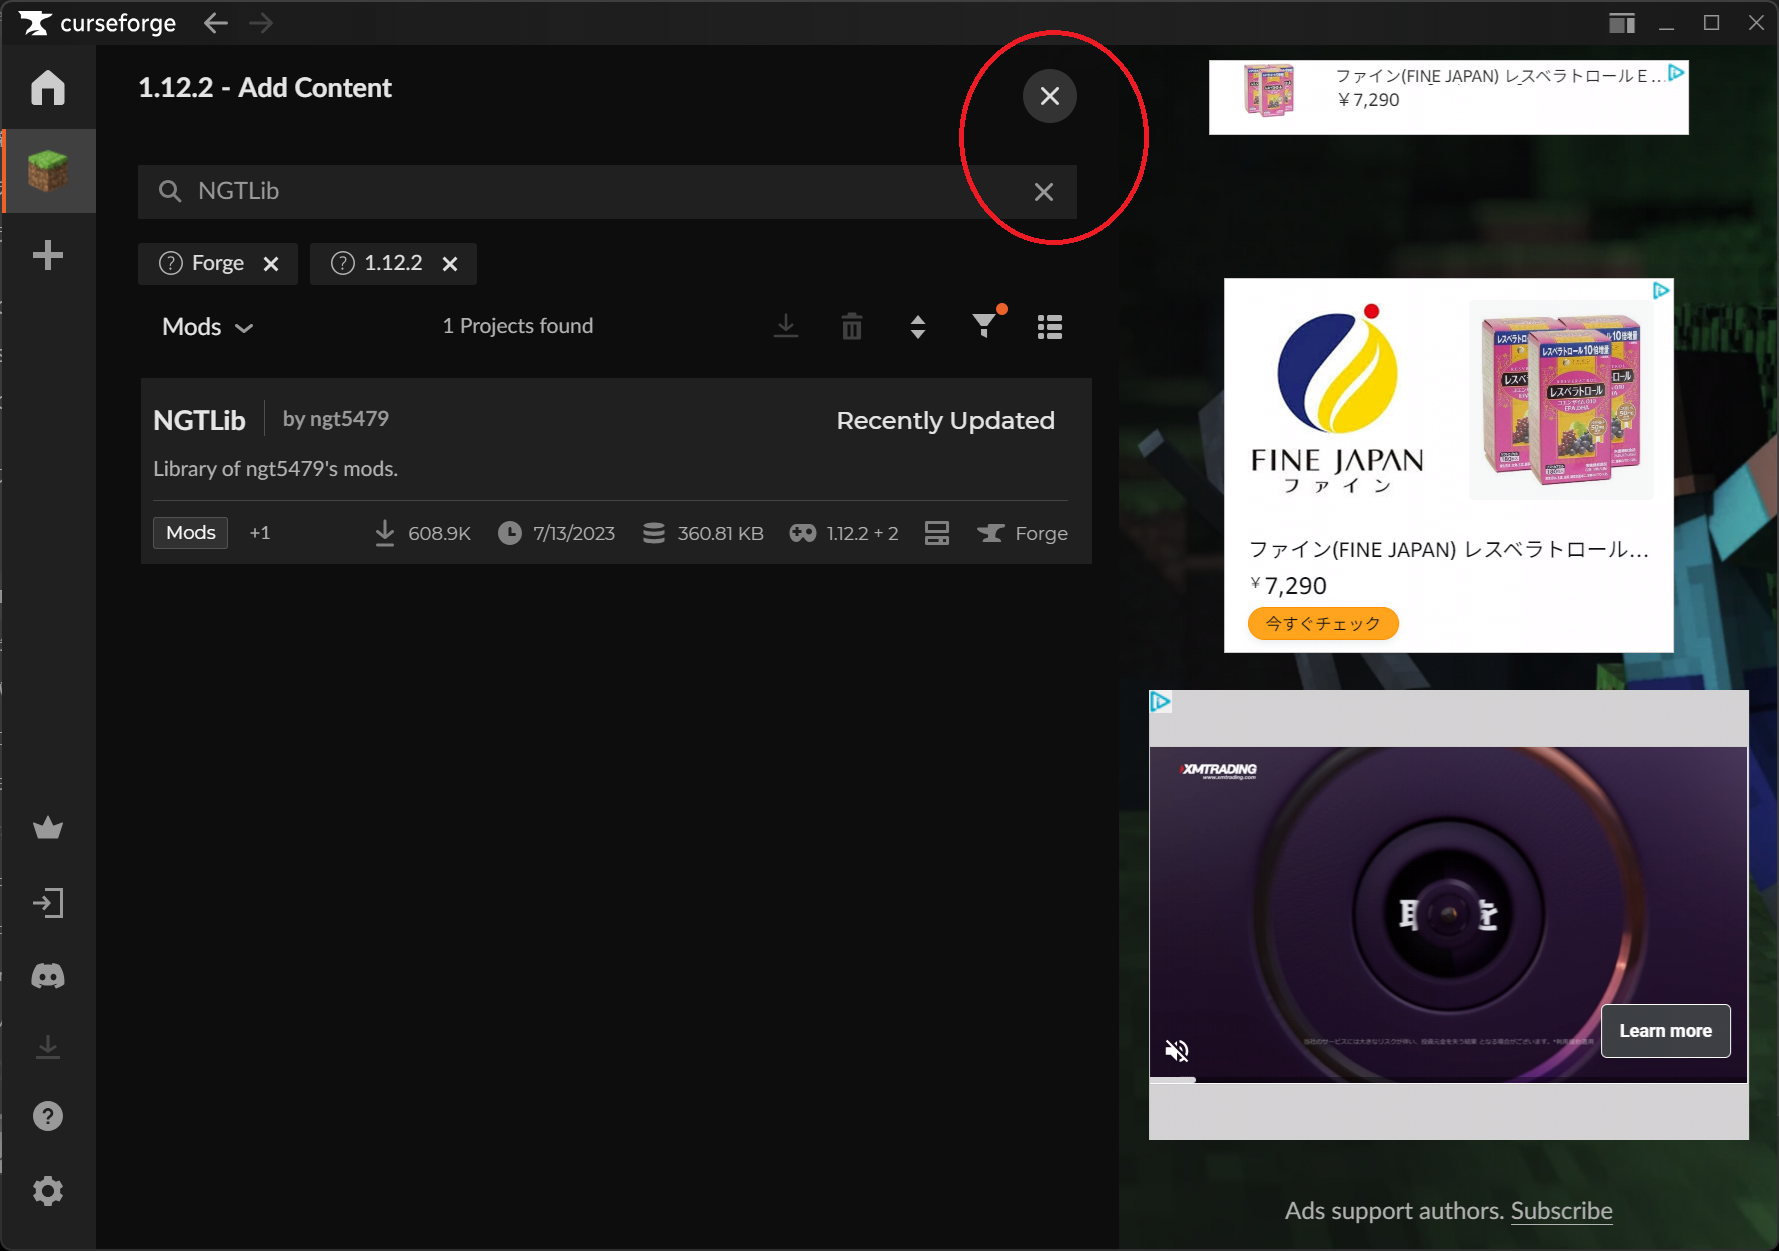Viewport: 1779px width, 1251px height.
Task: Click the 608.9K downloads count
Action: coord(422,533)
